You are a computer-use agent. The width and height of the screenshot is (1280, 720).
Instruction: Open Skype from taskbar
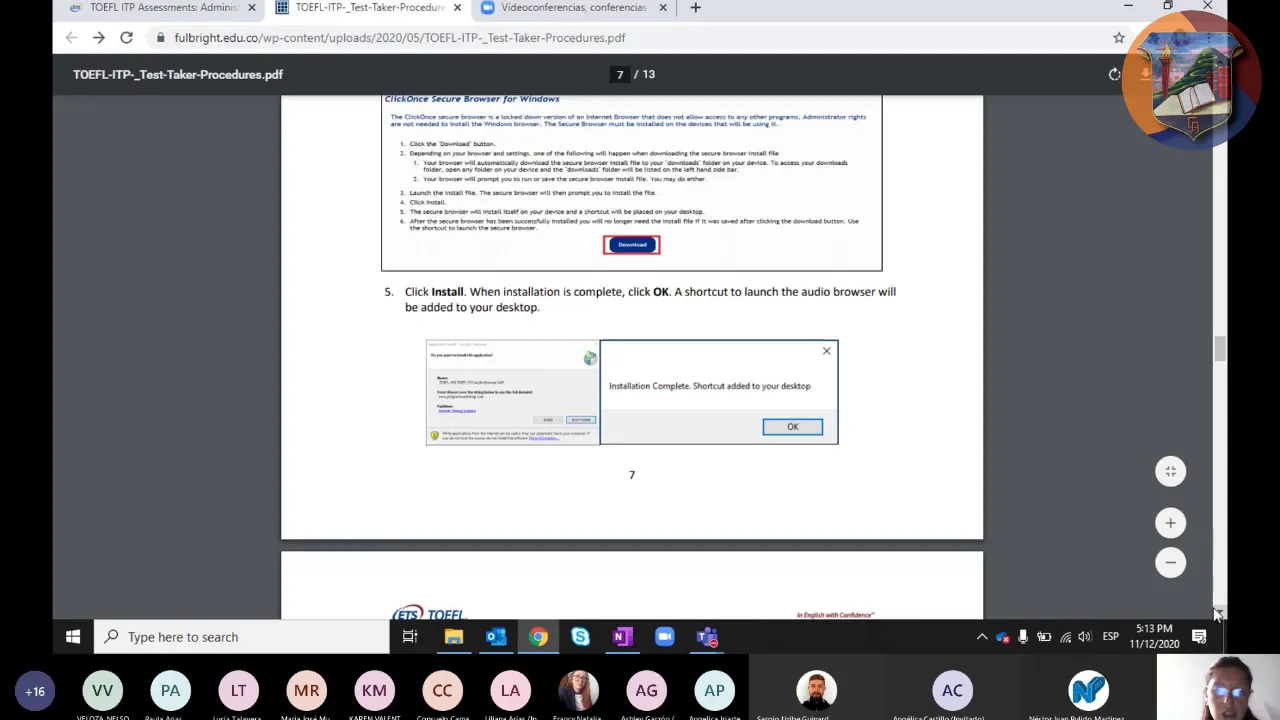pos(580,637)
